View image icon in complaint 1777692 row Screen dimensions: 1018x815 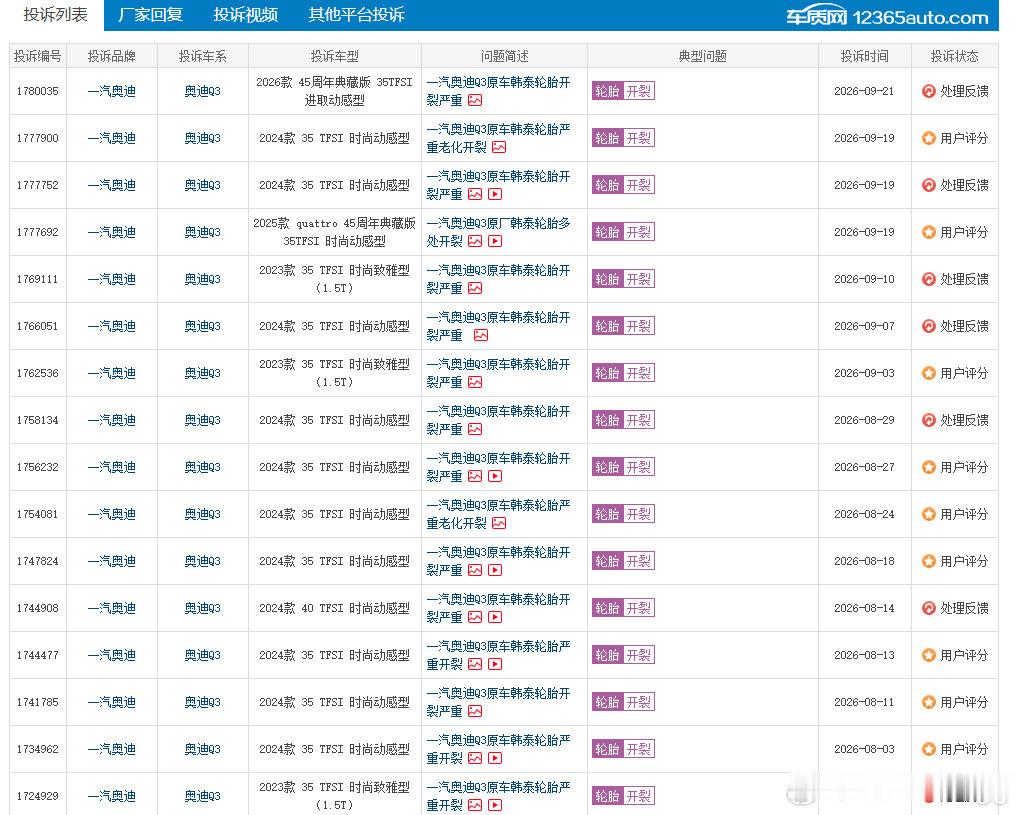(475, 242)
